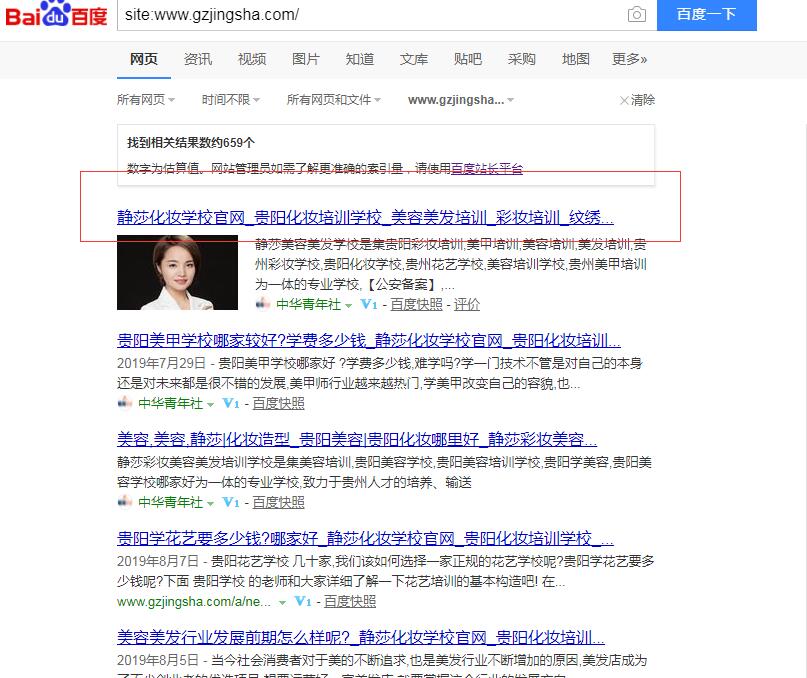The width and height of the screenshot is (807, 678).
Task: Open 百度快照 under 贵阳学花艺 result
Action: click(x=349, y=601)
